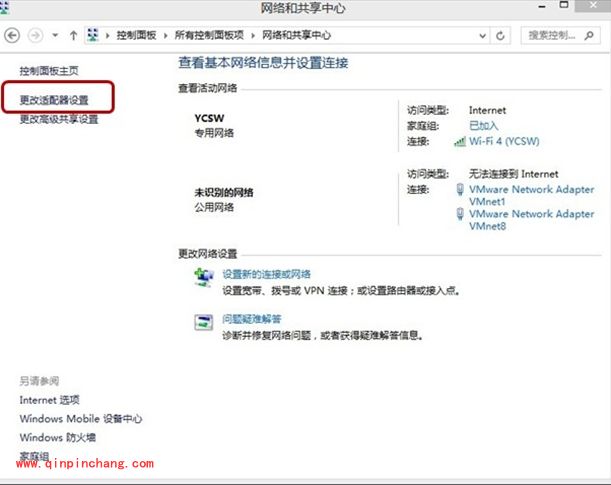
Task: Open 设置新的连接或网络 link
Action: [x=267, y=274]
